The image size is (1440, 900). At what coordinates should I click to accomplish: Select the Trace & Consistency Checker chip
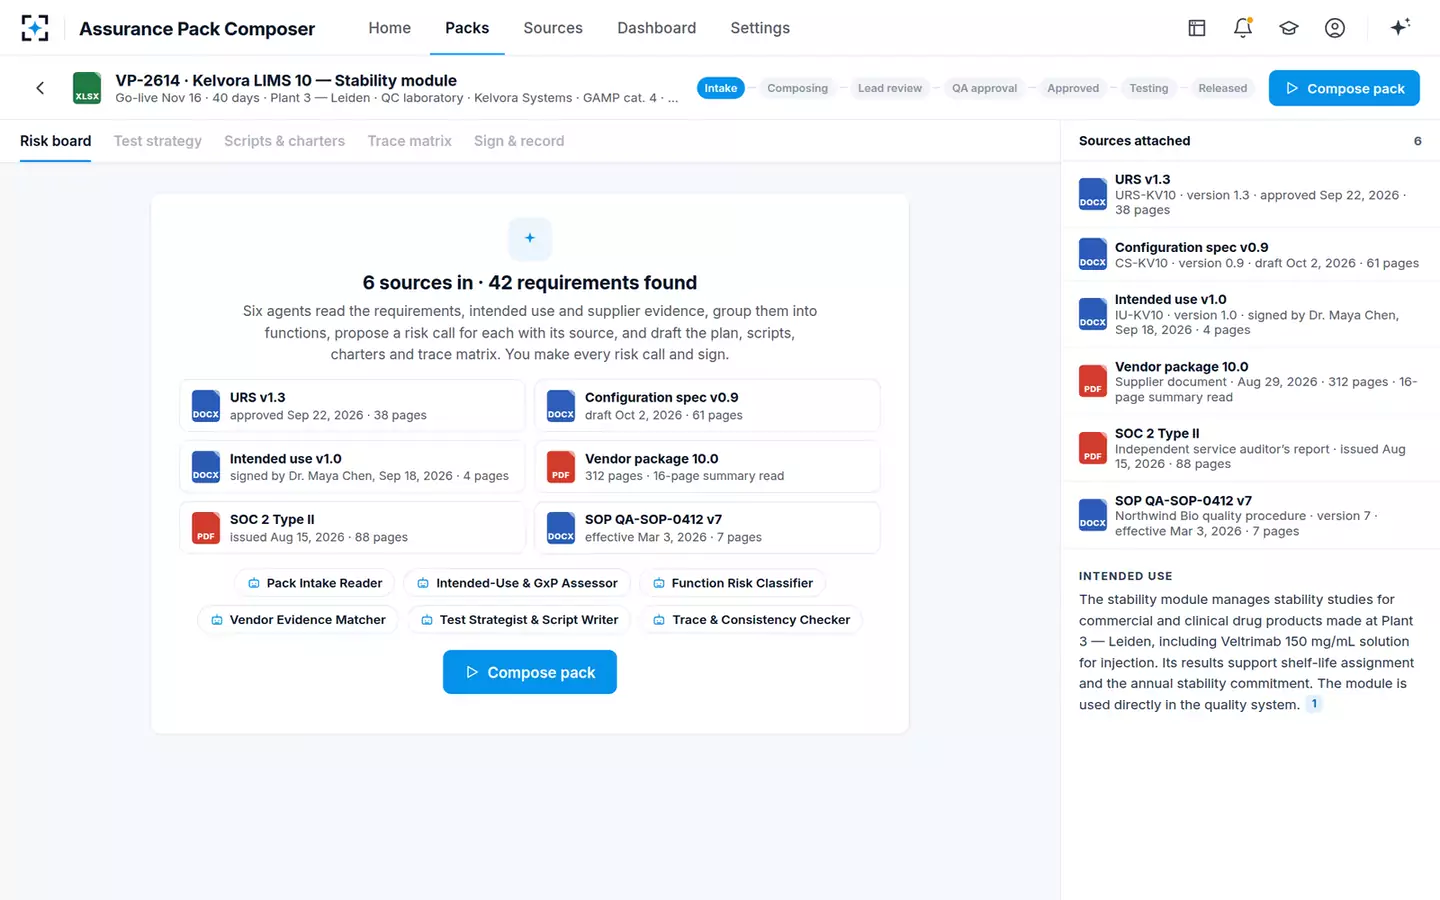click(x=751, y=620)
